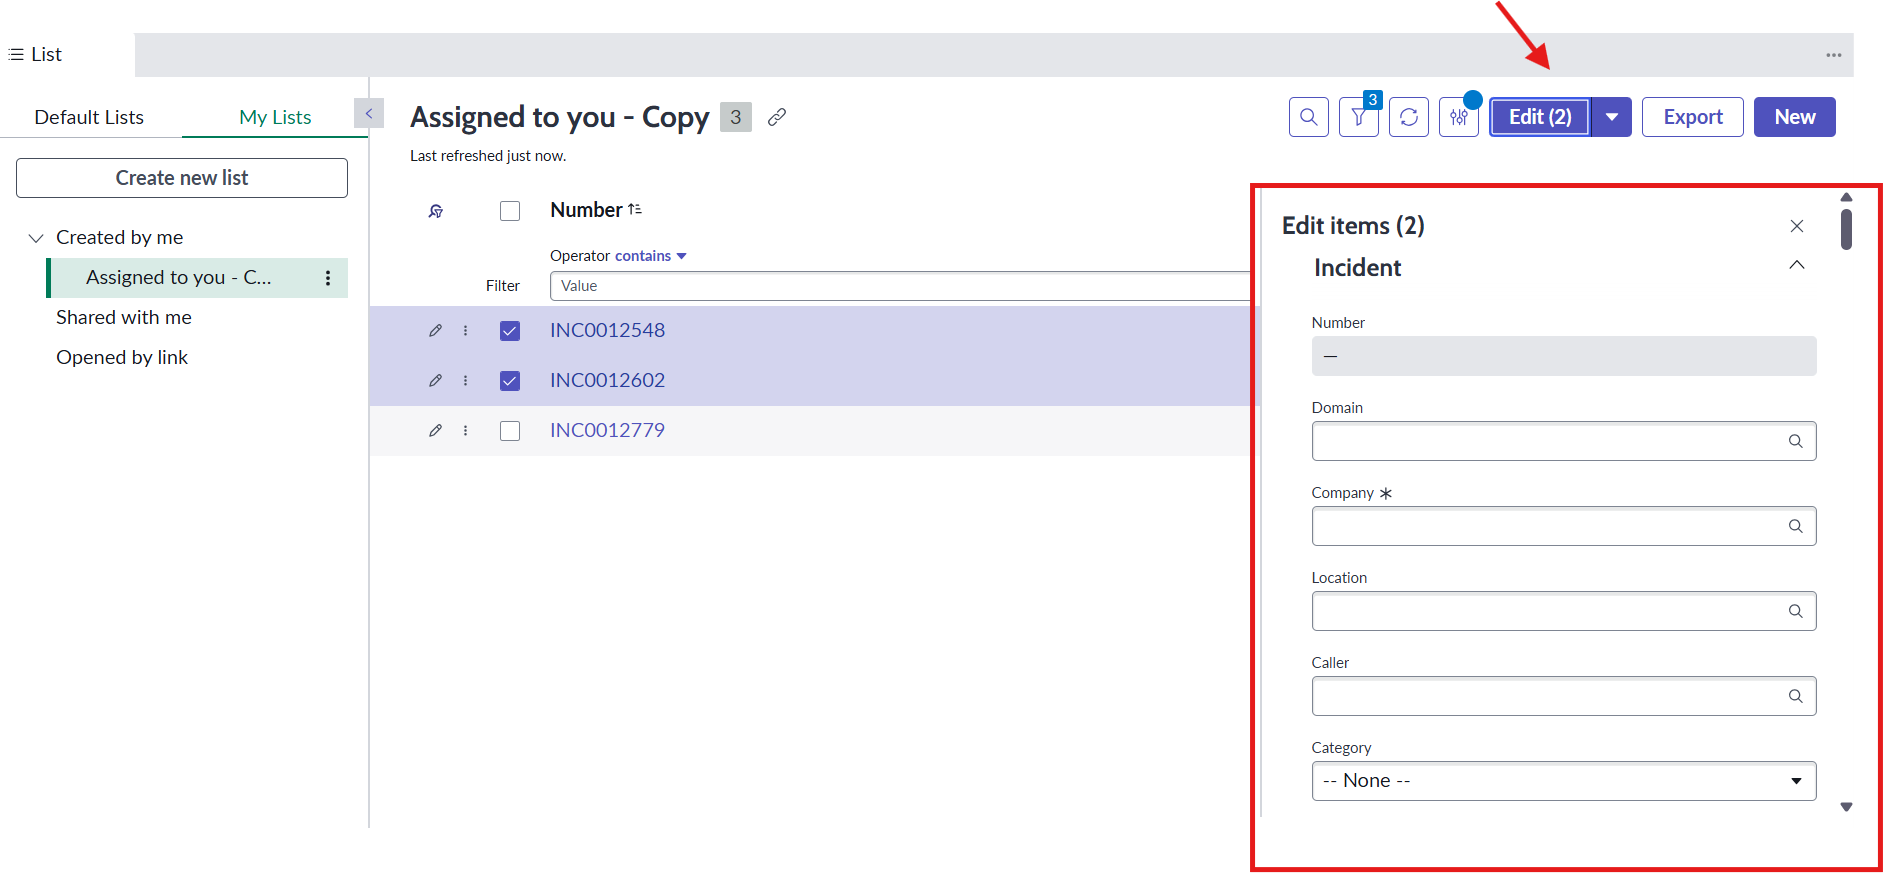Open the Shared with me section
1883x873 pixels.
point(124,317)
